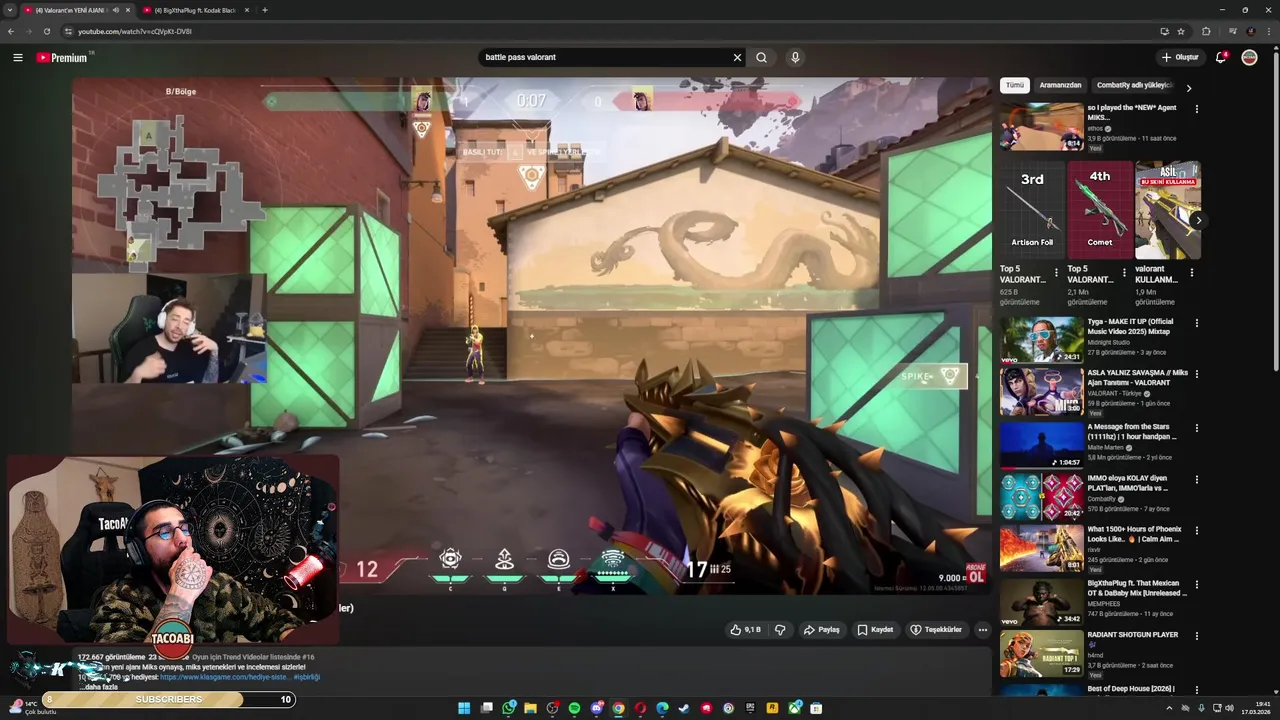Show more filter chips with arrow

pos(1188,87)
